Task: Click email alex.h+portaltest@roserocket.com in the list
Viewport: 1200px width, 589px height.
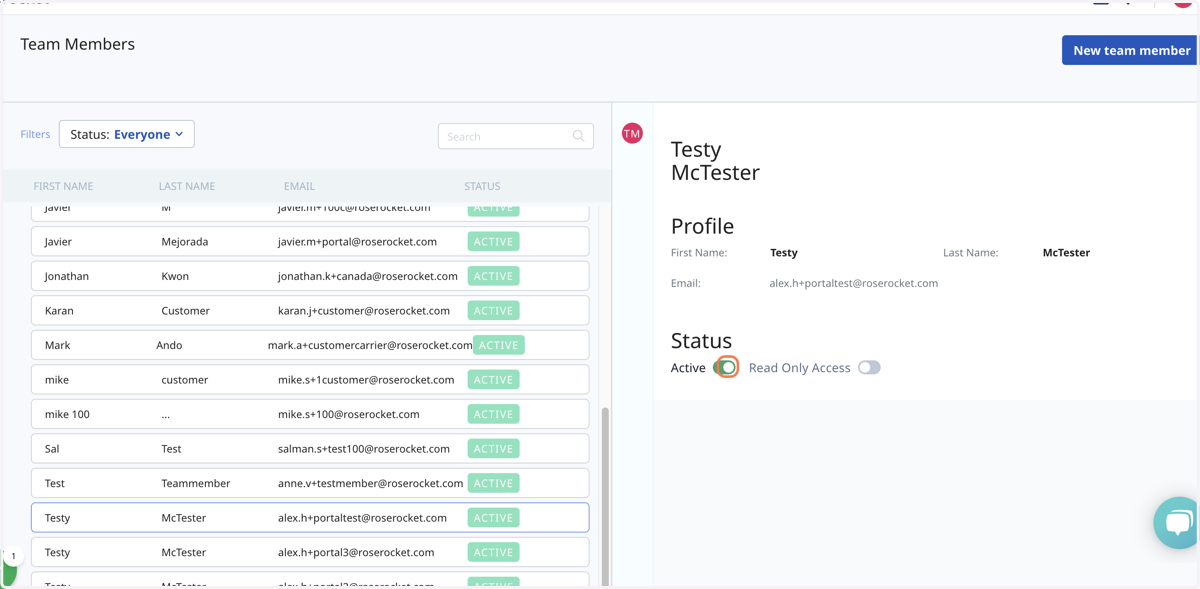Action: 362,518
